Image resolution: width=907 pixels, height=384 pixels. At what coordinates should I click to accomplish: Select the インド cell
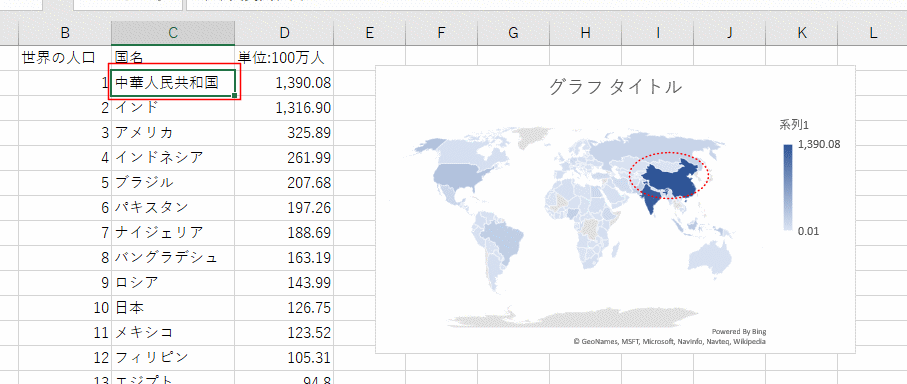click(173, 108)
